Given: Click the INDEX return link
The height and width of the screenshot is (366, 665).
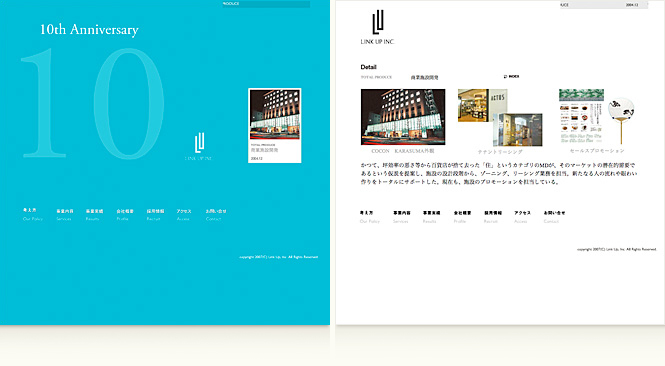Looking at the screenshot, I should (x=511, y=77).
